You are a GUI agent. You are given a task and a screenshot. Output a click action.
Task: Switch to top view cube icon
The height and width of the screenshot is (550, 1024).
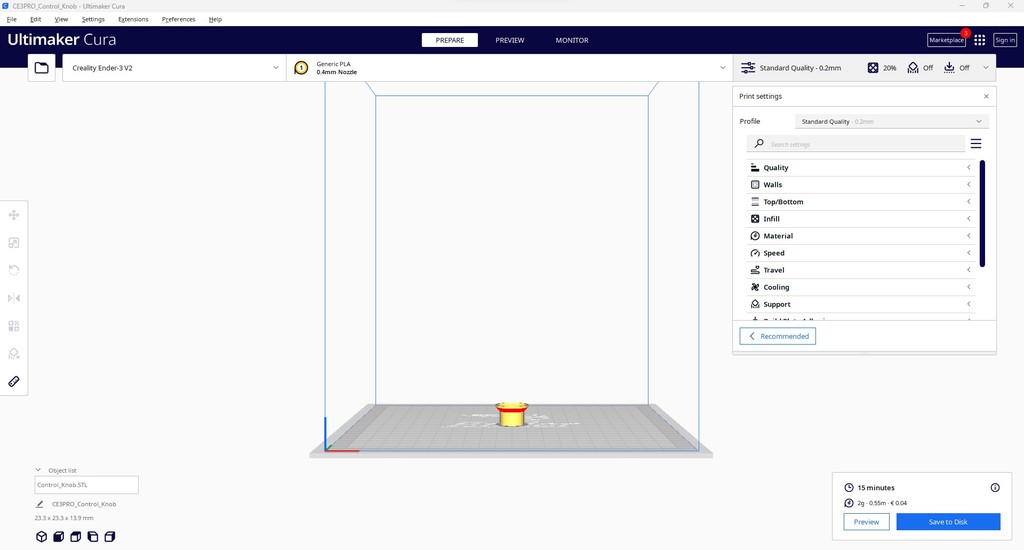76,537
